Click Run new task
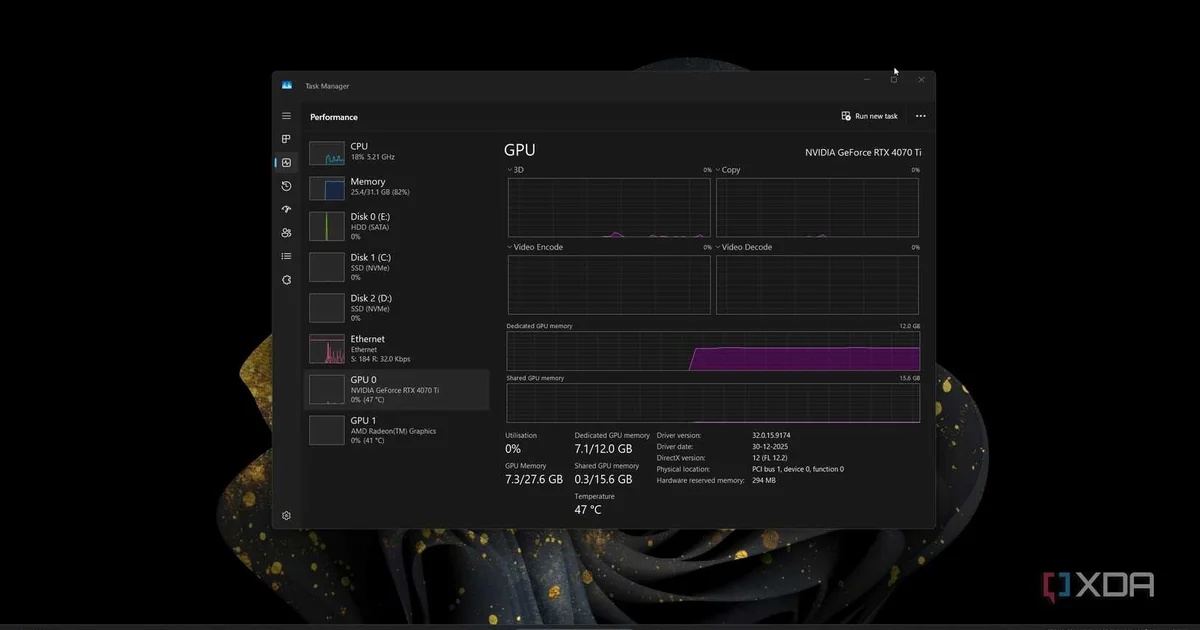 [869, 116]
